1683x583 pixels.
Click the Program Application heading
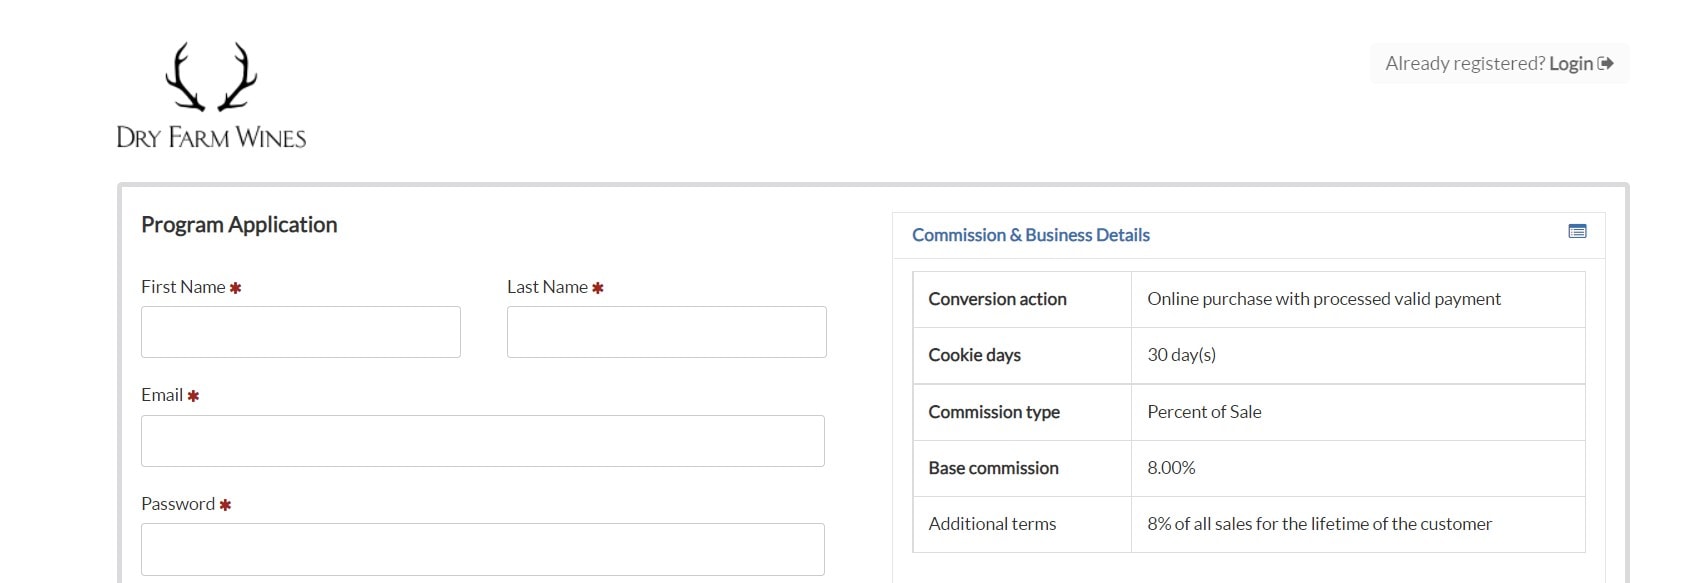[x=239, y=225]
